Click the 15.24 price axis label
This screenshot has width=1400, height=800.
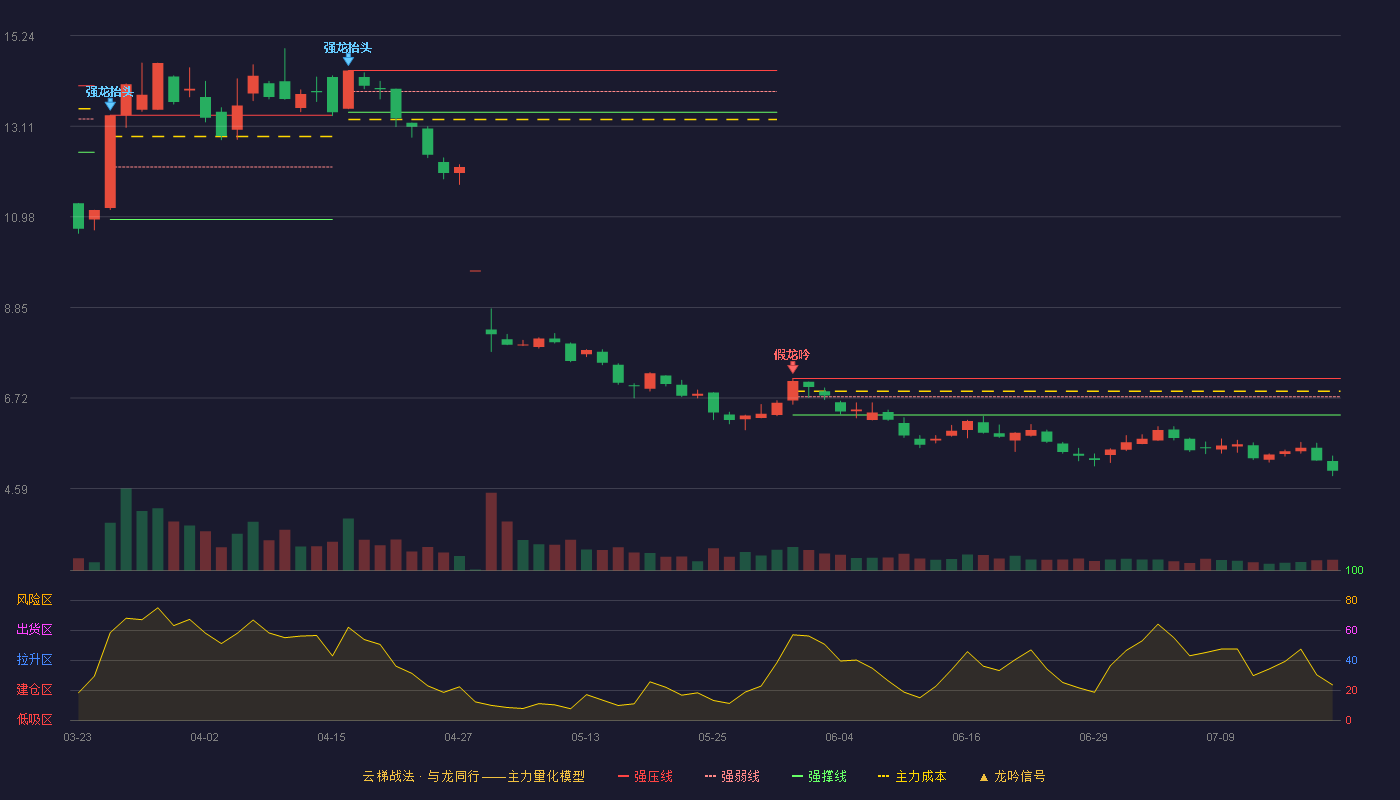pos(19,37)
